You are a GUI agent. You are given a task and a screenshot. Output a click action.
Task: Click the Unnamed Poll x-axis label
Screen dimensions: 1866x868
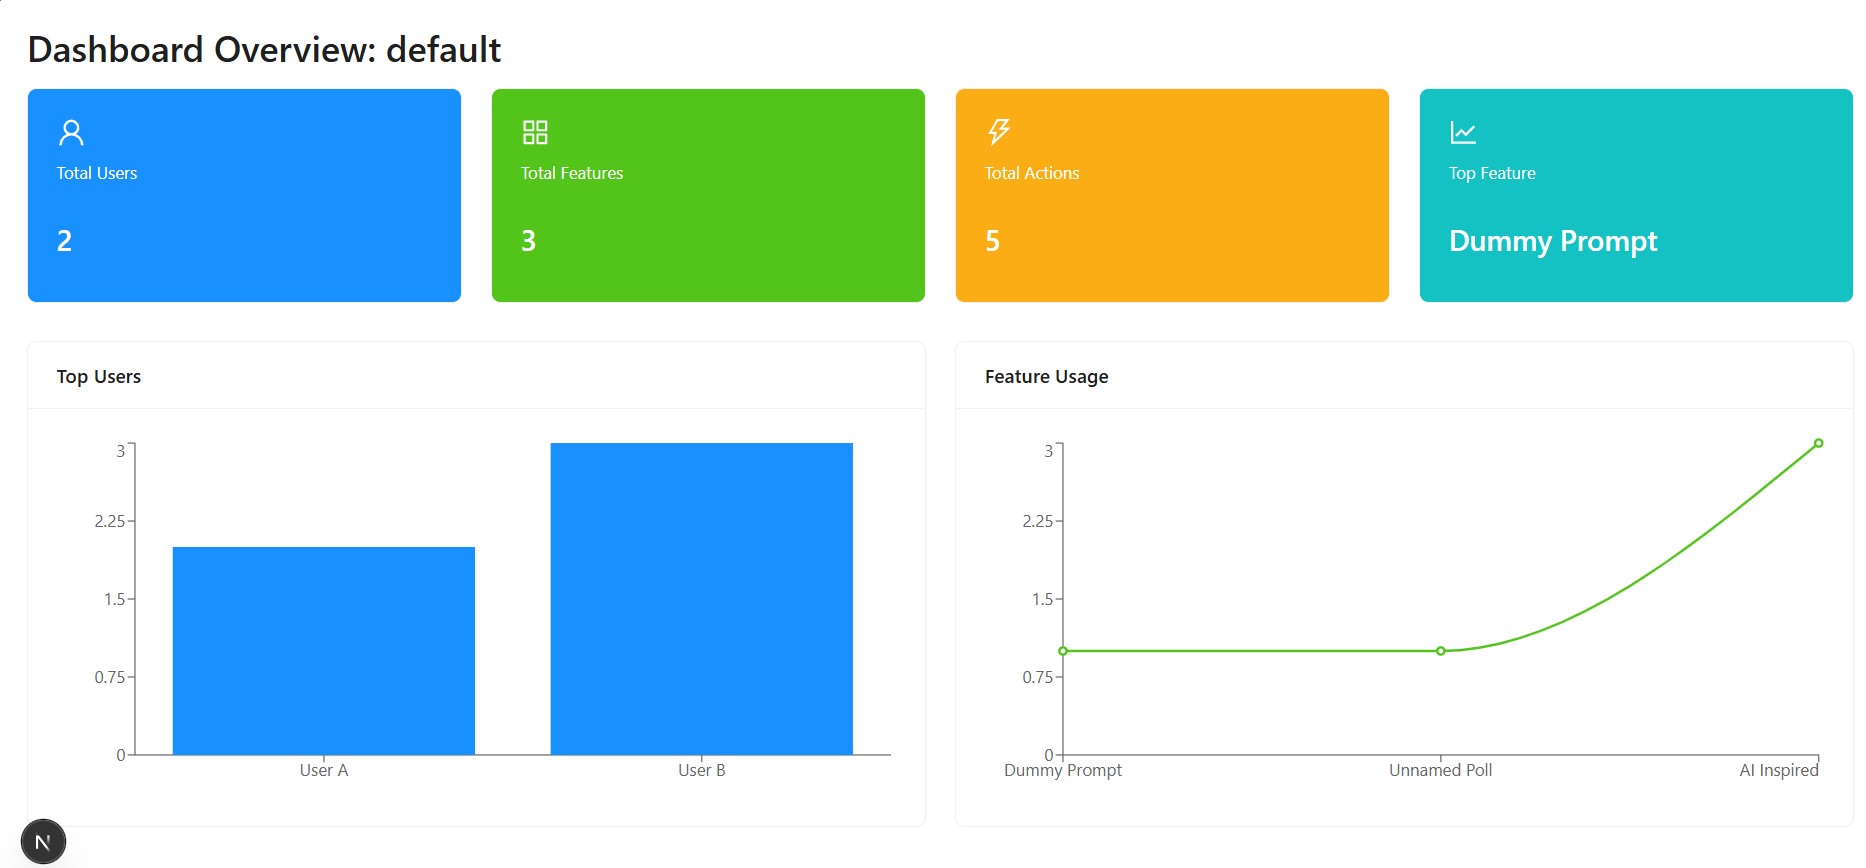[1441, 770]
